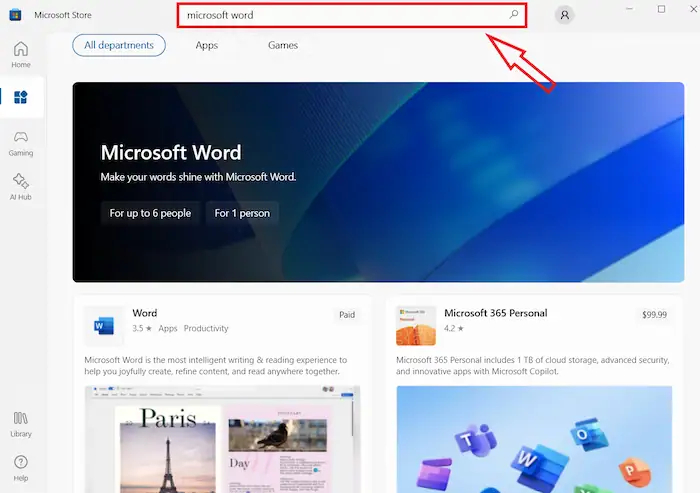
Task: Click the search magnifier icon
Action: coord(514,15)
